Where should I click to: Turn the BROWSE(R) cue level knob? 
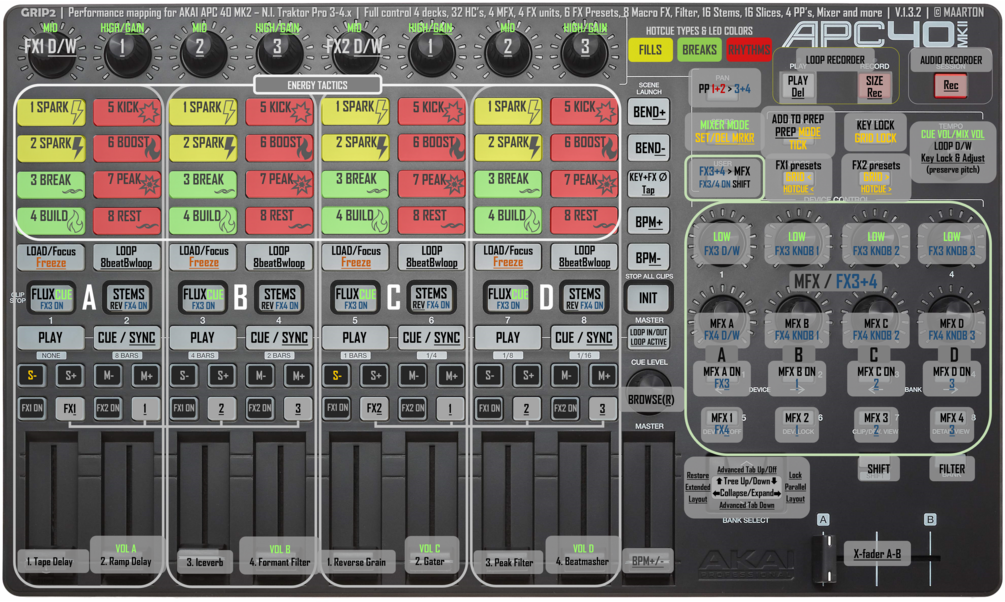click(x=650, y=395)
